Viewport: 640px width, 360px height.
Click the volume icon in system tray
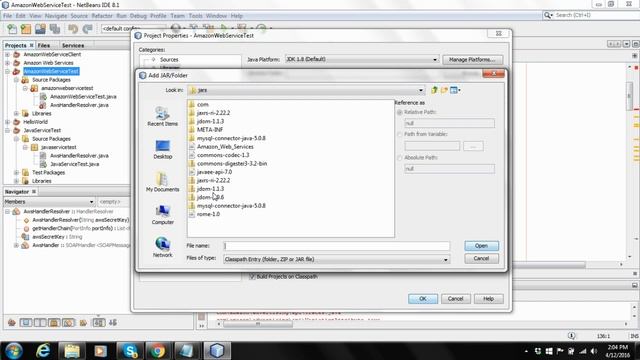[594, 351]
